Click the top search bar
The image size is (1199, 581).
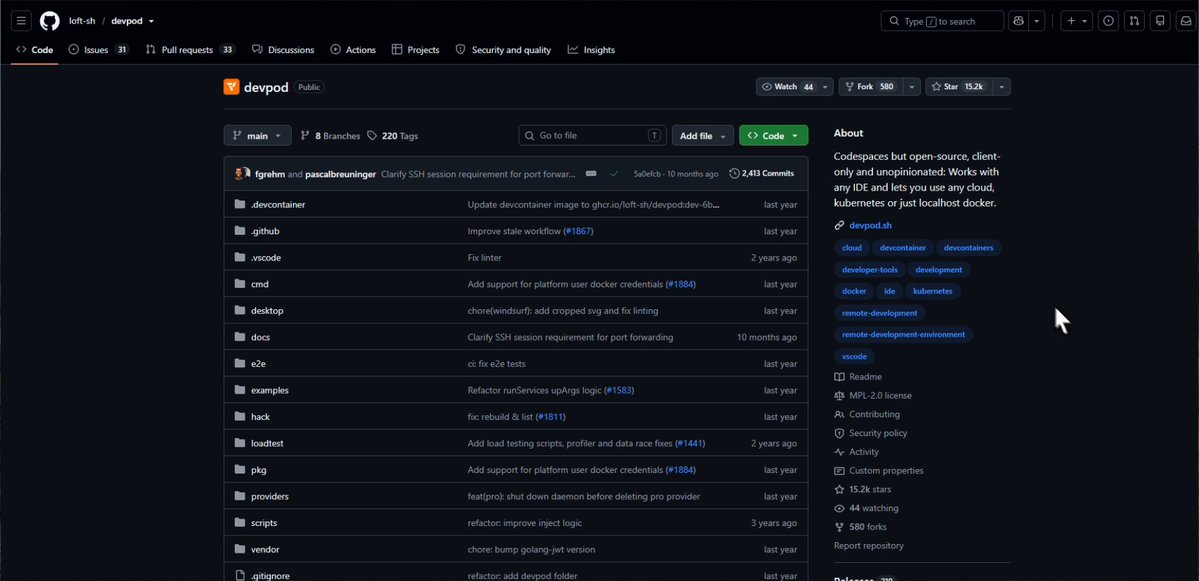[942, 21]
